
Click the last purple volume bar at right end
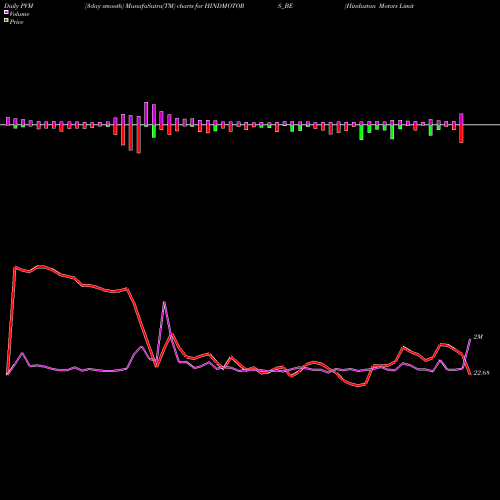tap(461, 119)
